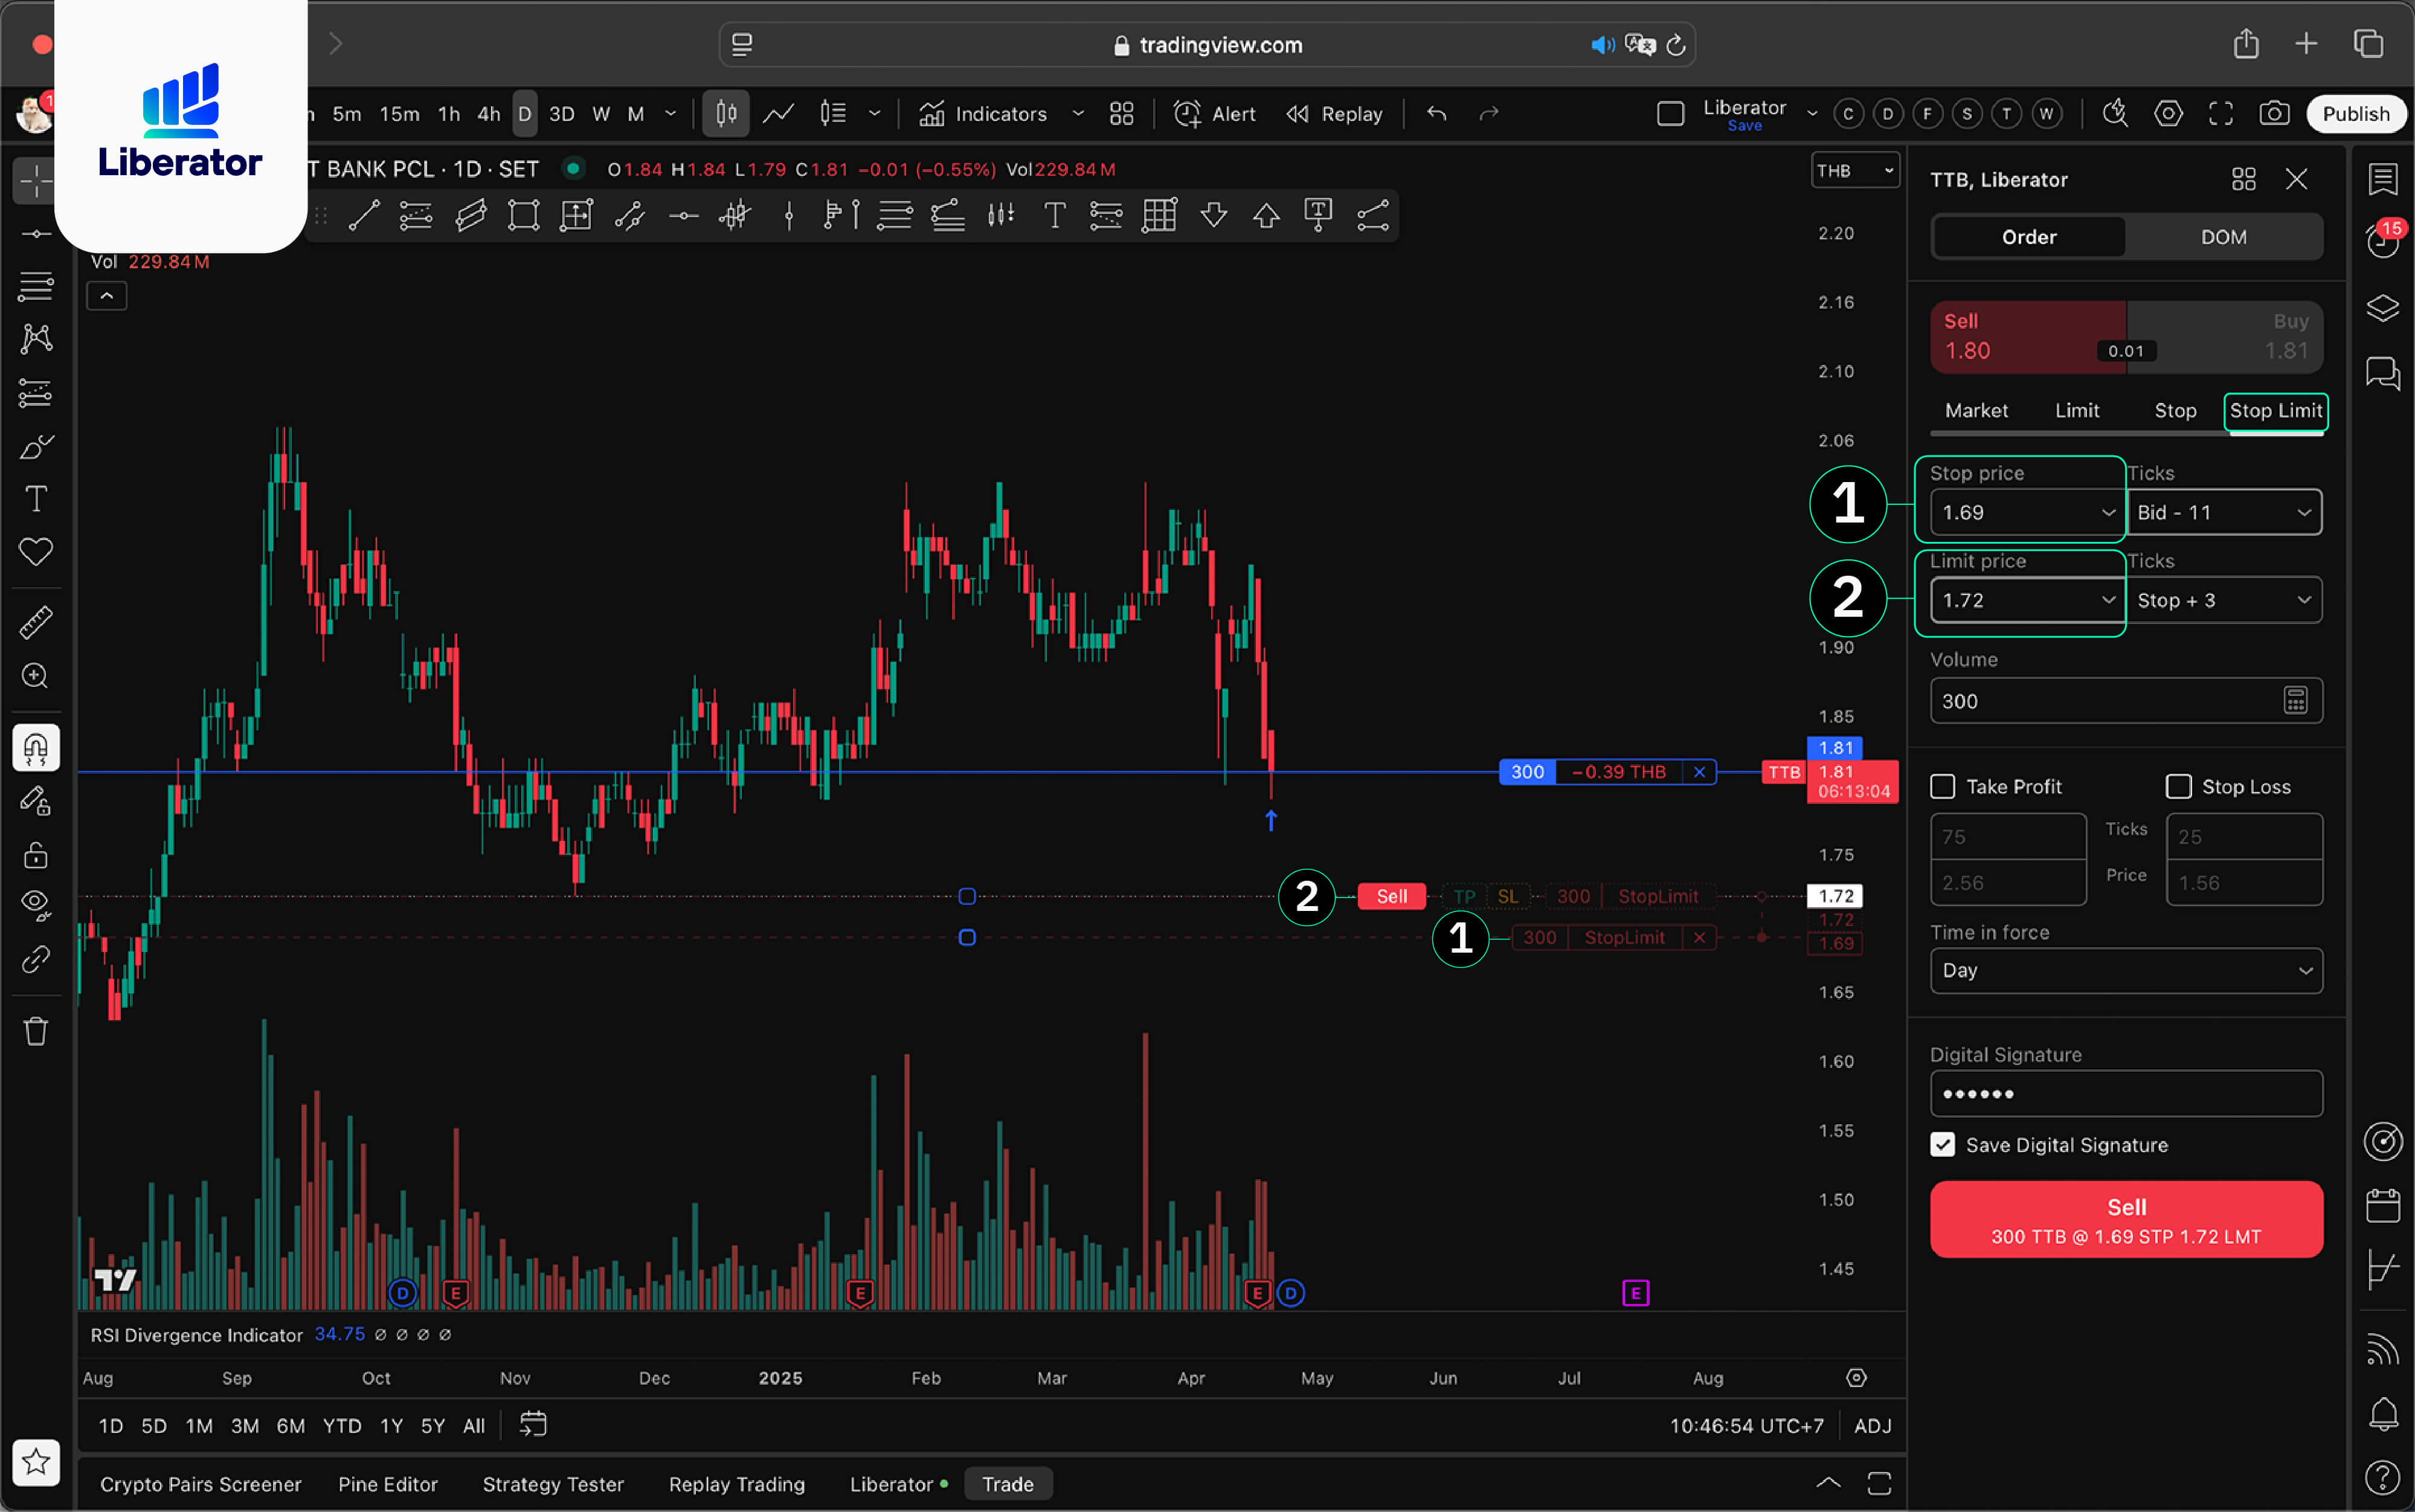Open Go to date calendar icon
Screen dimensions: 2415x1512
[x=533, y=1425]
